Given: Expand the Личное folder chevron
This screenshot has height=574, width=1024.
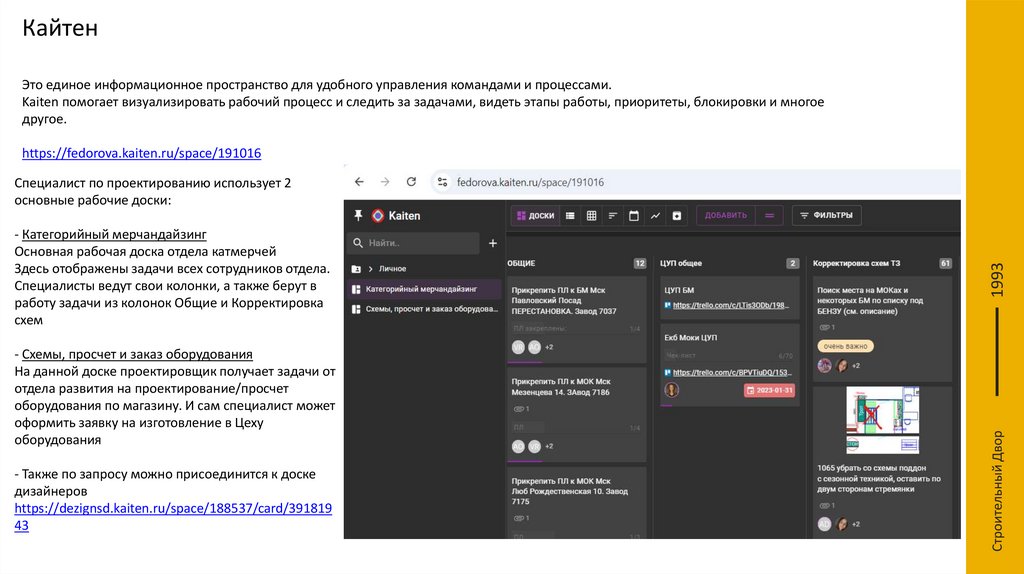Looking at the screenshot, I should (370, 269).
